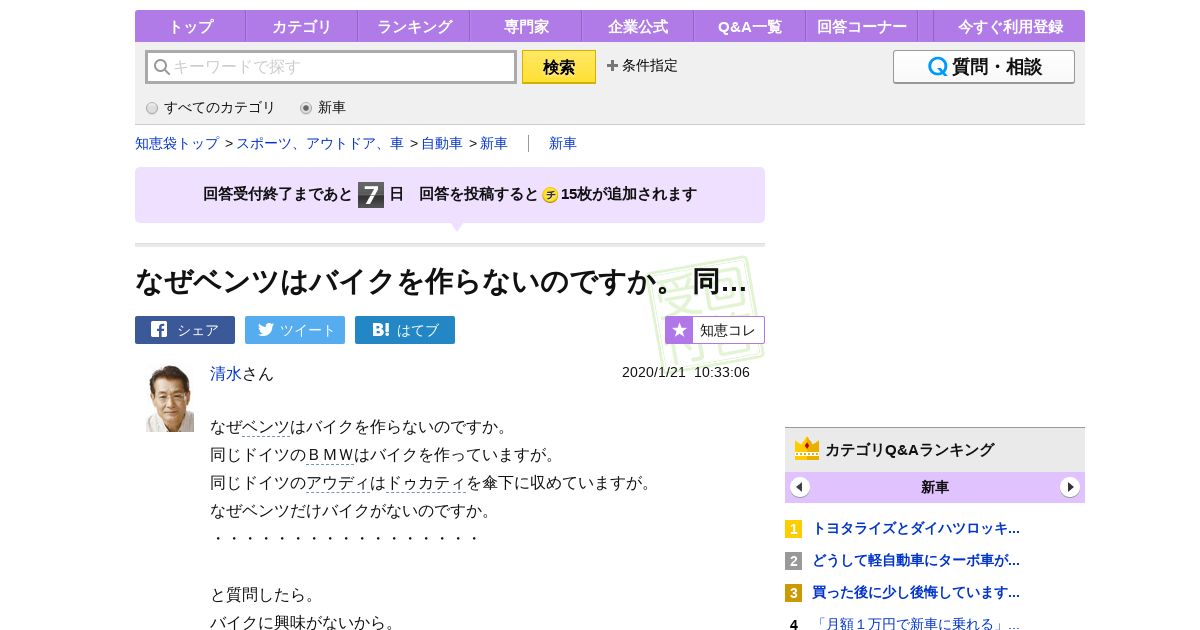Open the ＢＭＷ keyword link
The width and height of the screenshot is (1200, 630).
(x=330, y=455)
